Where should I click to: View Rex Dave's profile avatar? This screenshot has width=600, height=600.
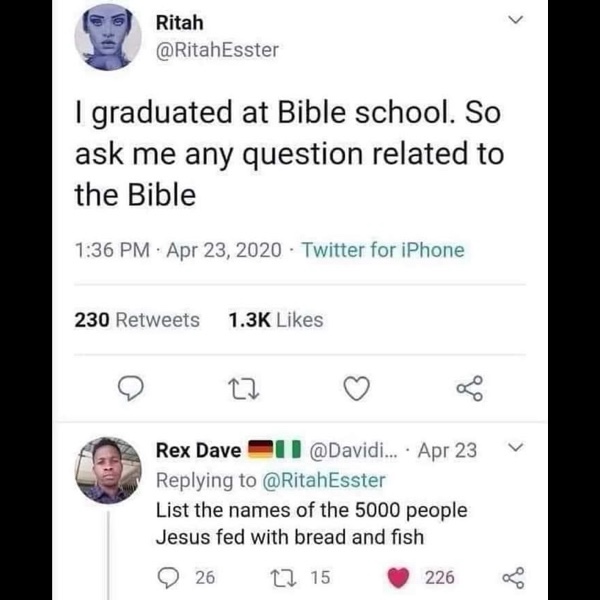pyautogui.click(x=109, y=469)
